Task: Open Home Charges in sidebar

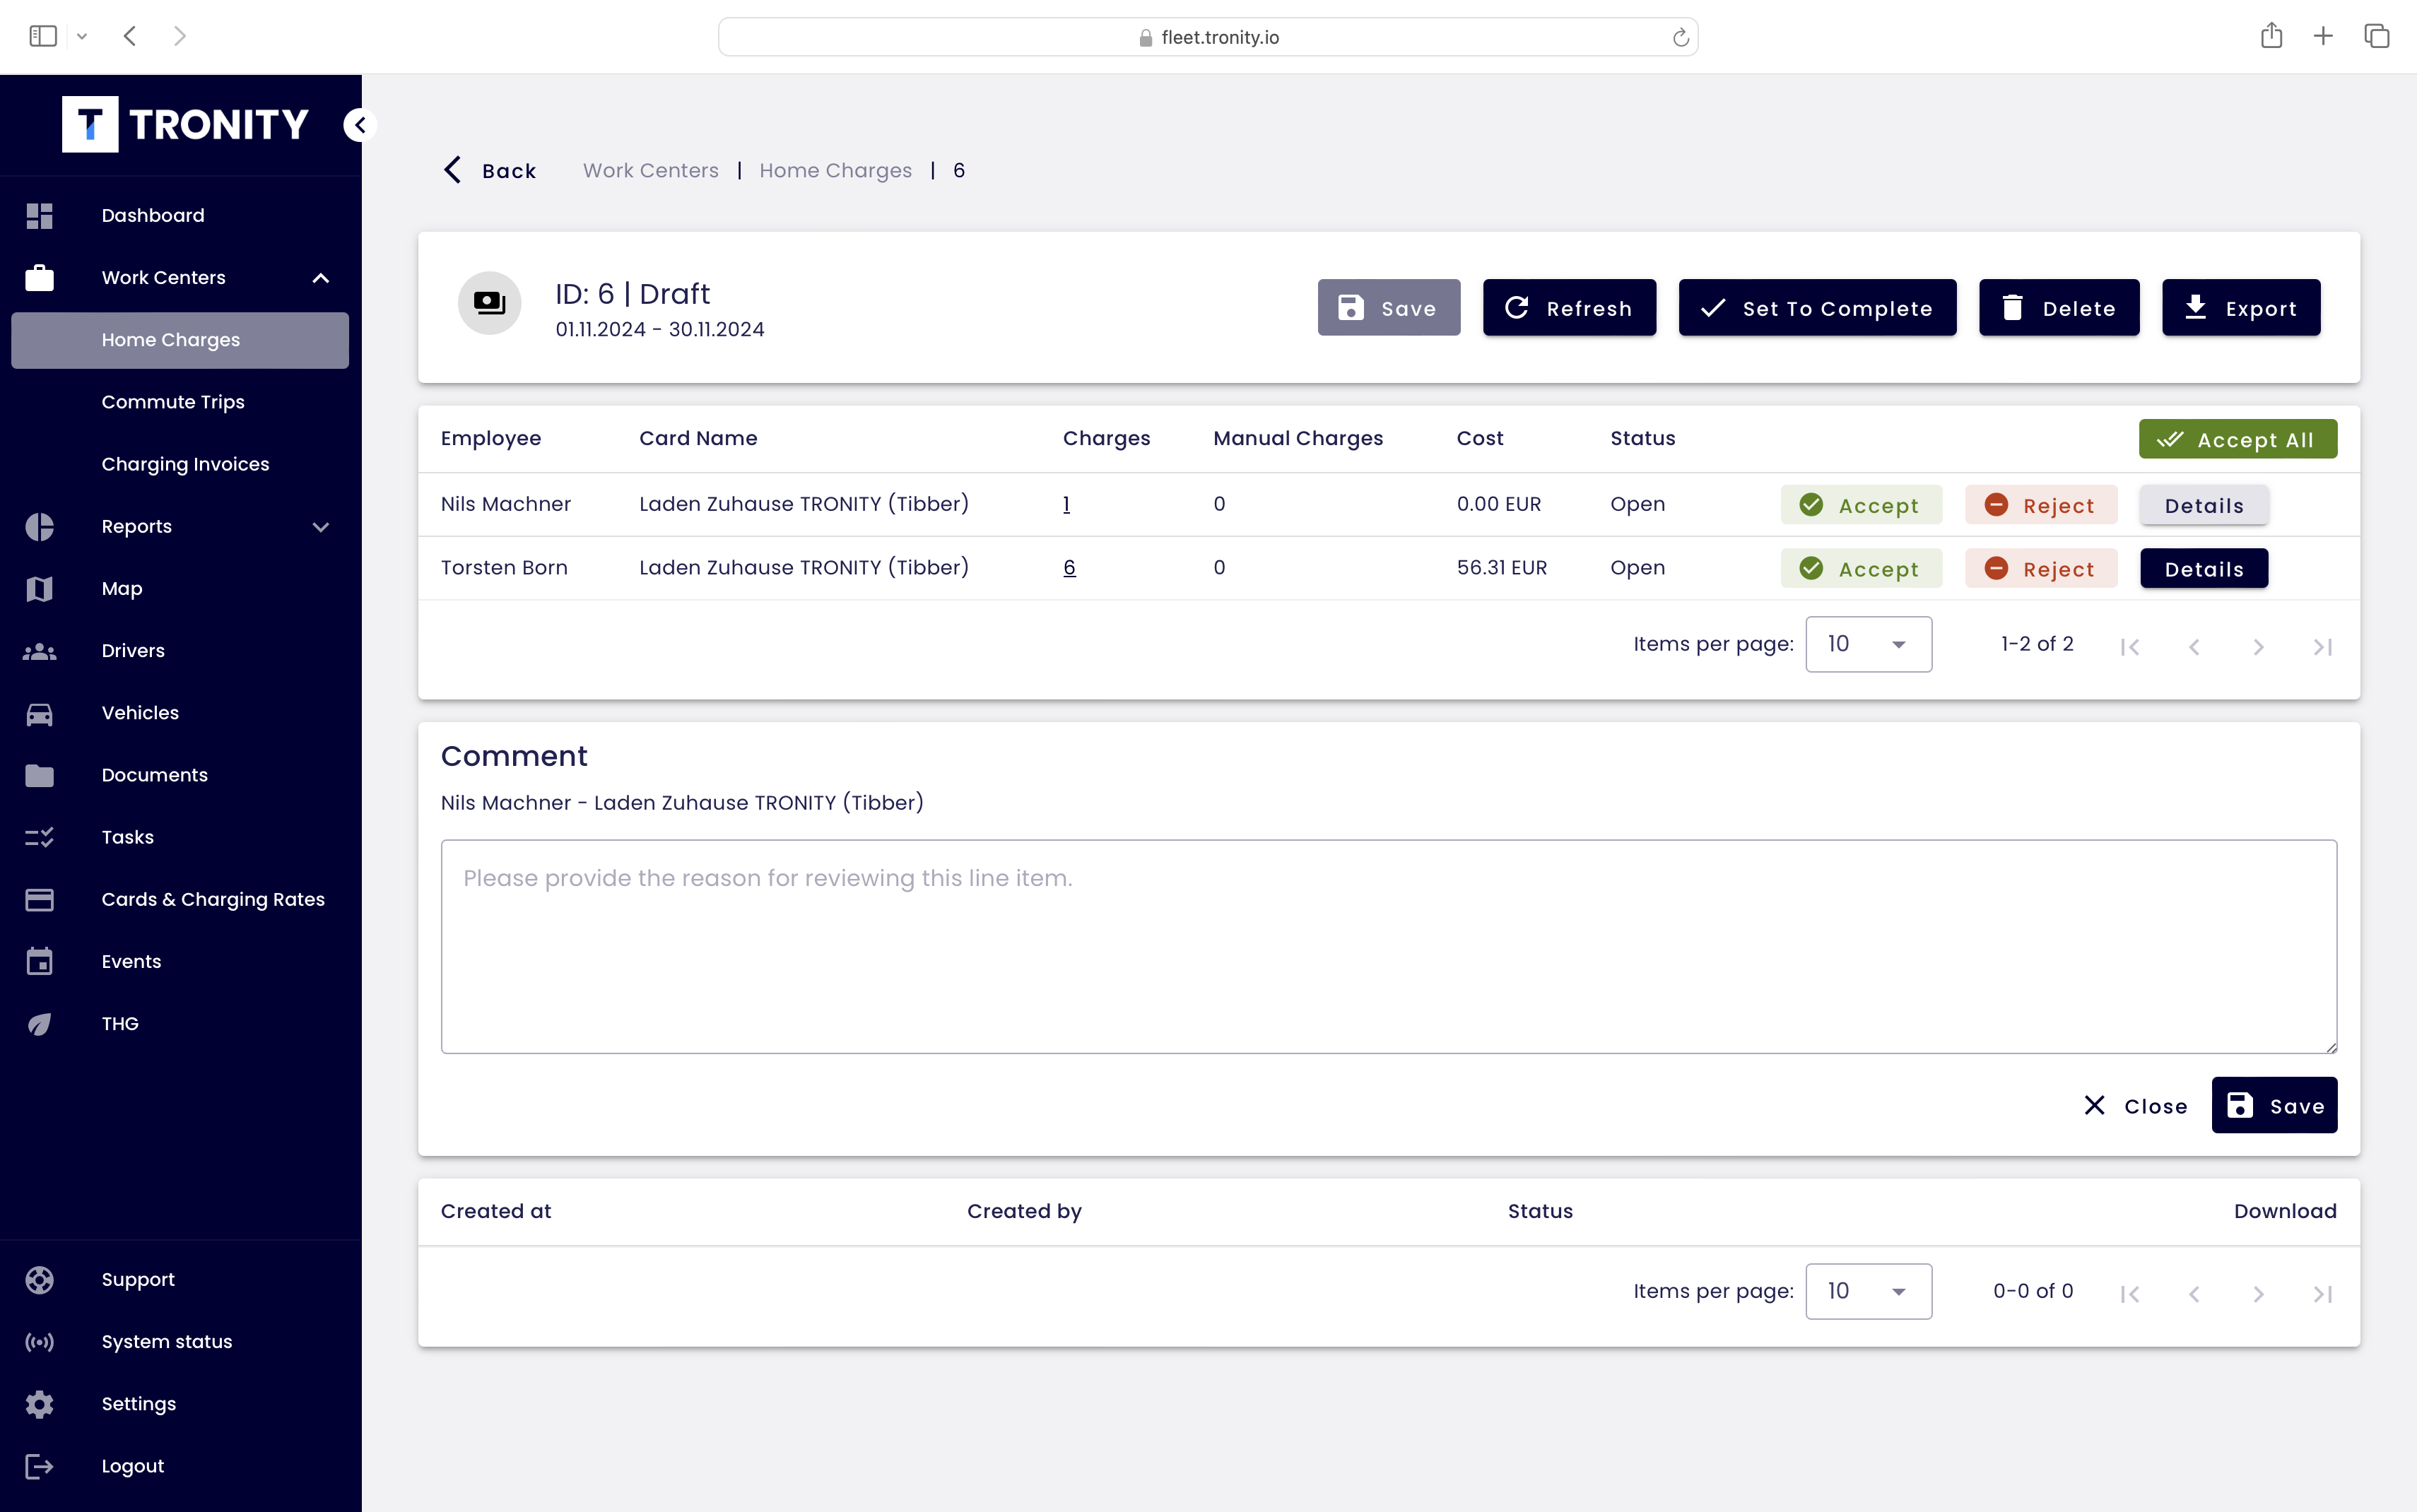Action: pyautogui.click(x=180, y=340)
